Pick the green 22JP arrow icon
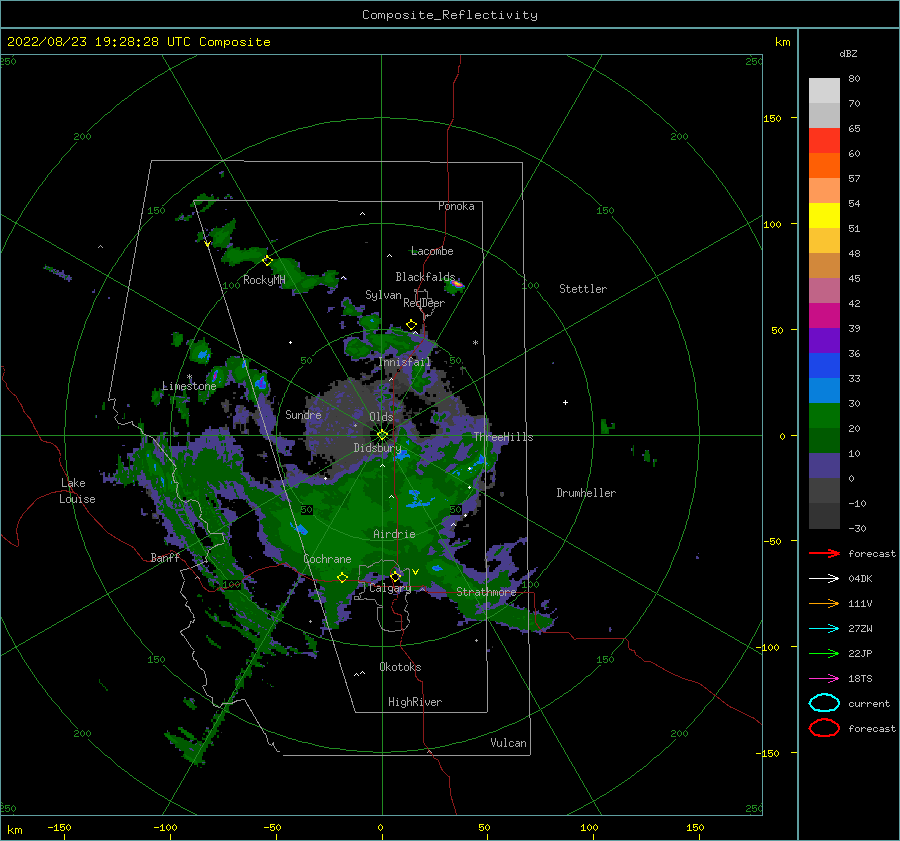The image size is (900, 841). tap(824, 653)
